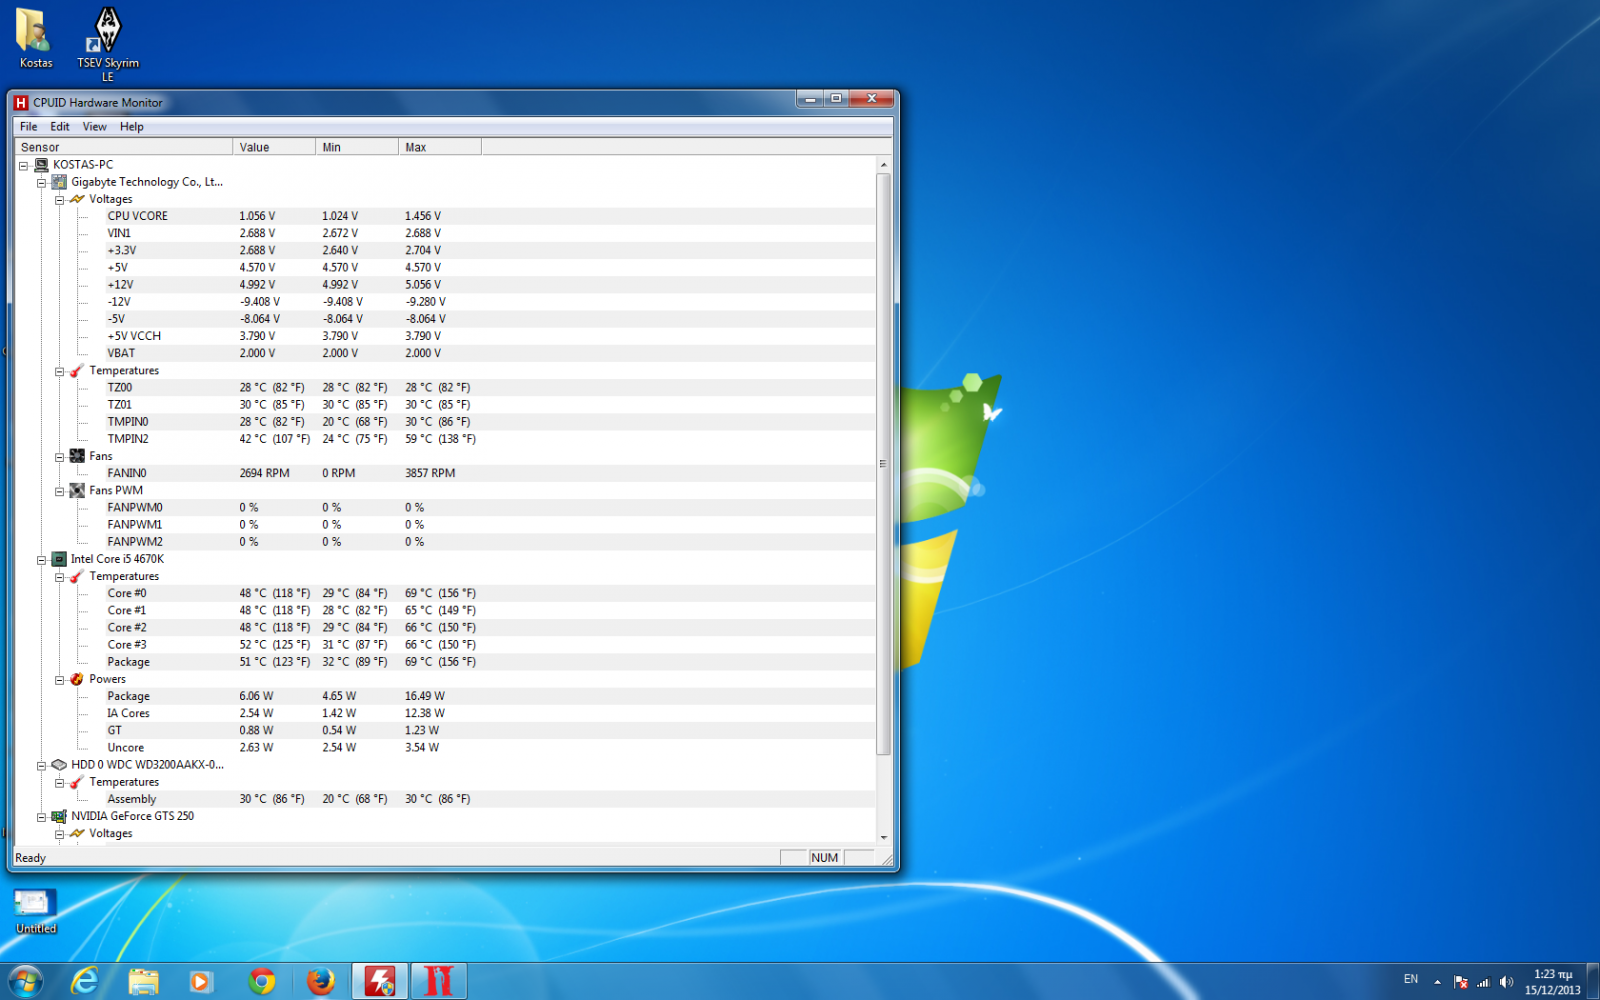Click the KOSTAS-PC computer icon

click(41, 165)
